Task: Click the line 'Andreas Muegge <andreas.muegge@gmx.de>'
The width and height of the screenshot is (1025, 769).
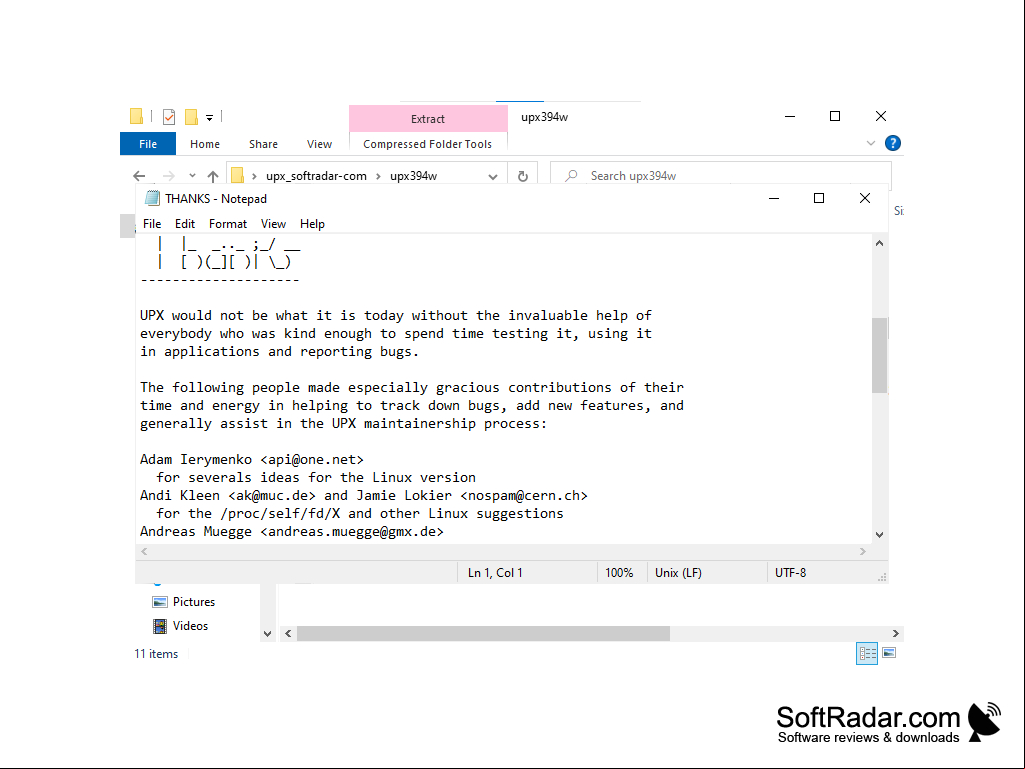Action: 292,532
